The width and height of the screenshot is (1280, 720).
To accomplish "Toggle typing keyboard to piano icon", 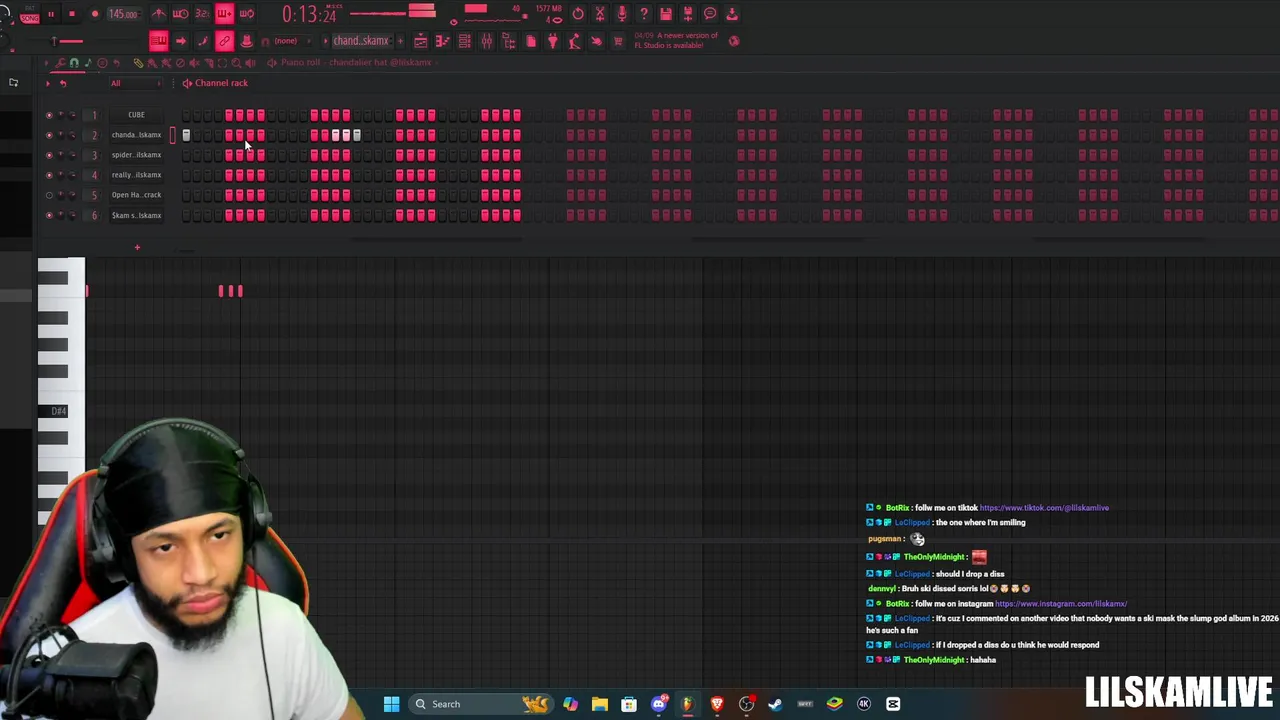I will click(158, 41).
